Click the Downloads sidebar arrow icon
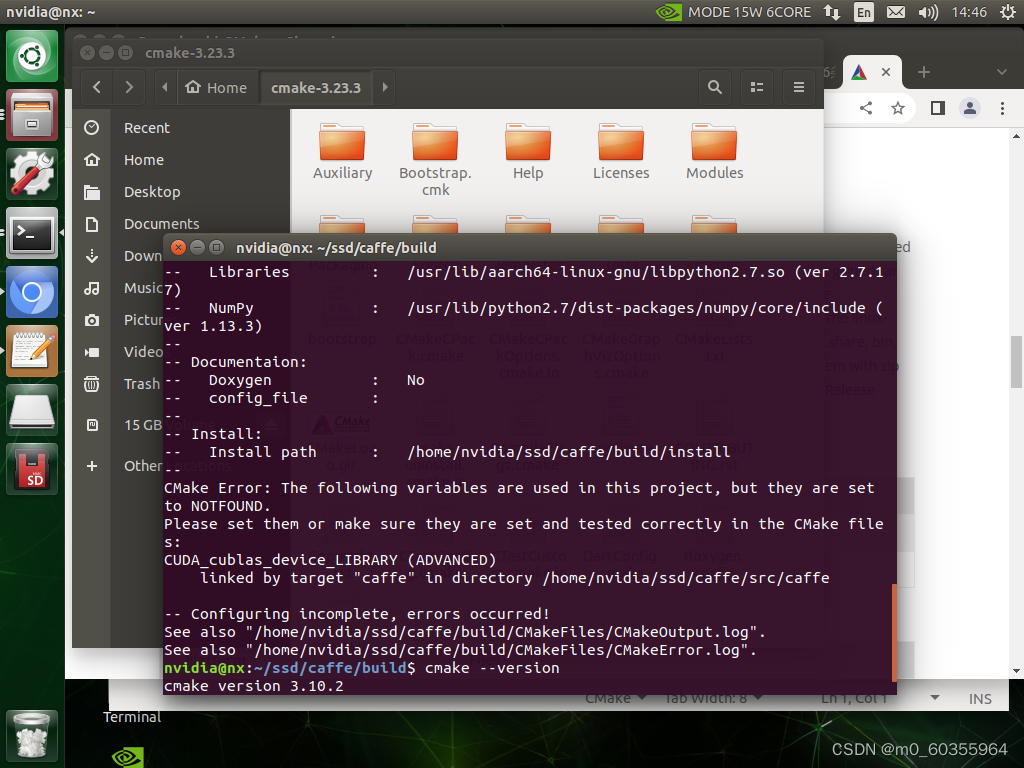This screenshot has height=768, width=1024. [x=92, y=256]
